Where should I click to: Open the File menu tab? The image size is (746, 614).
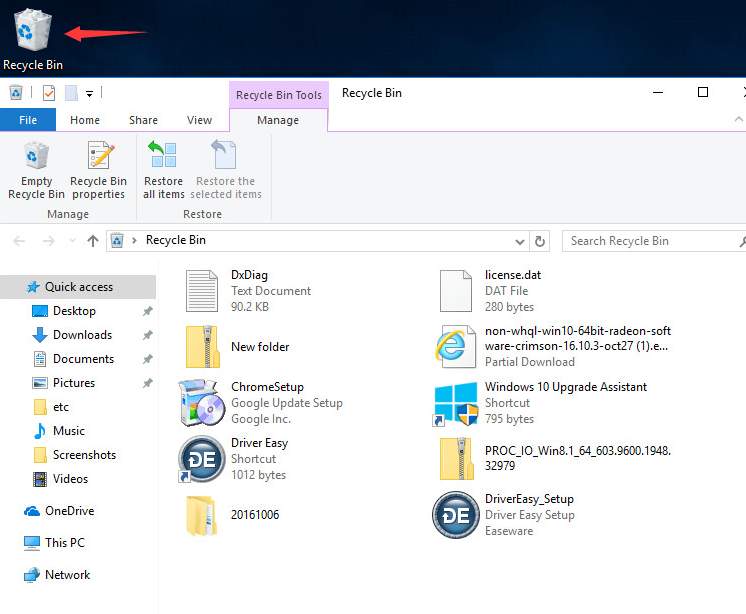[28, 120]
